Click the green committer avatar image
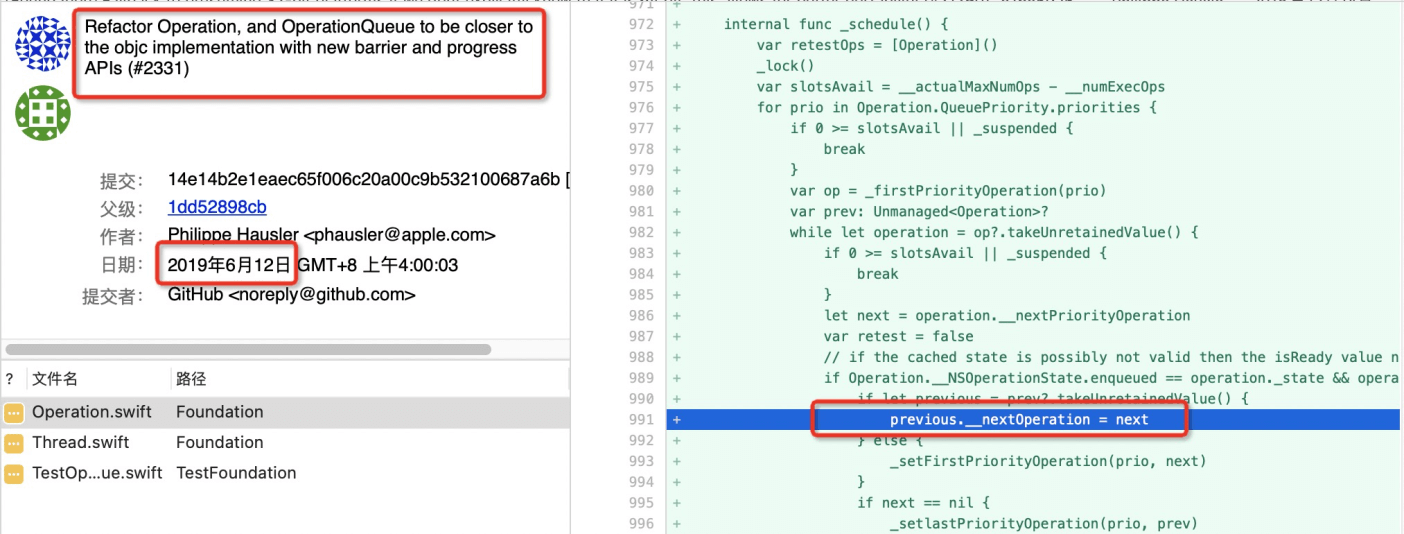 click(x=42, y=113)
